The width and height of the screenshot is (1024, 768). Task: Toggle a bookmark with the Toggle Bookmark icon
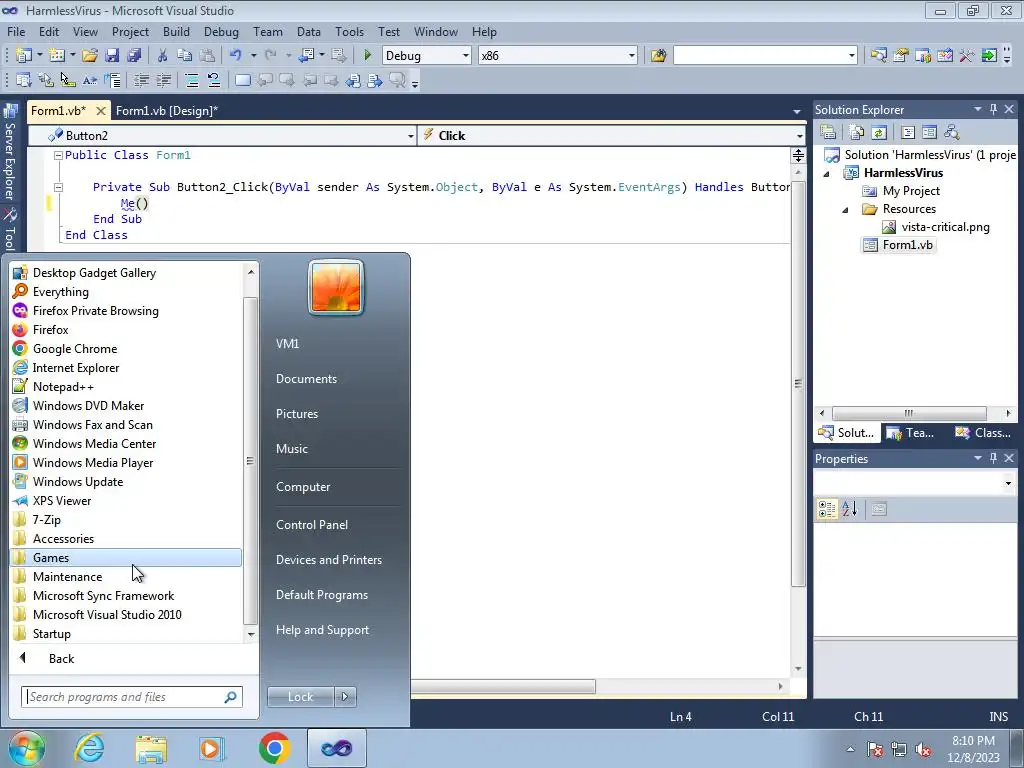(242, 80)
